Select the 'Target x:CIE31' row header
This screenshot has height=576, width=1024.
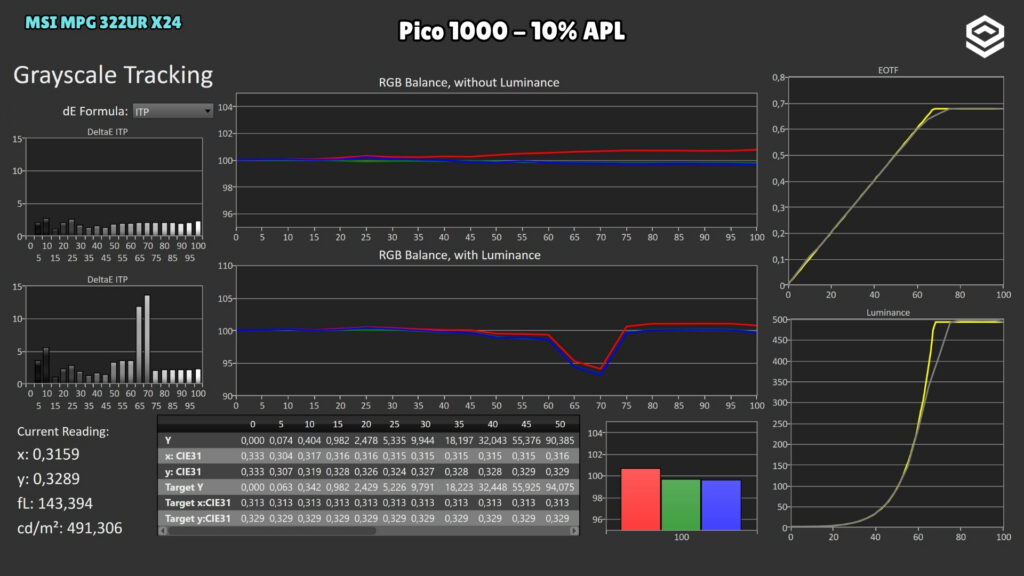(x=197, y=503)
